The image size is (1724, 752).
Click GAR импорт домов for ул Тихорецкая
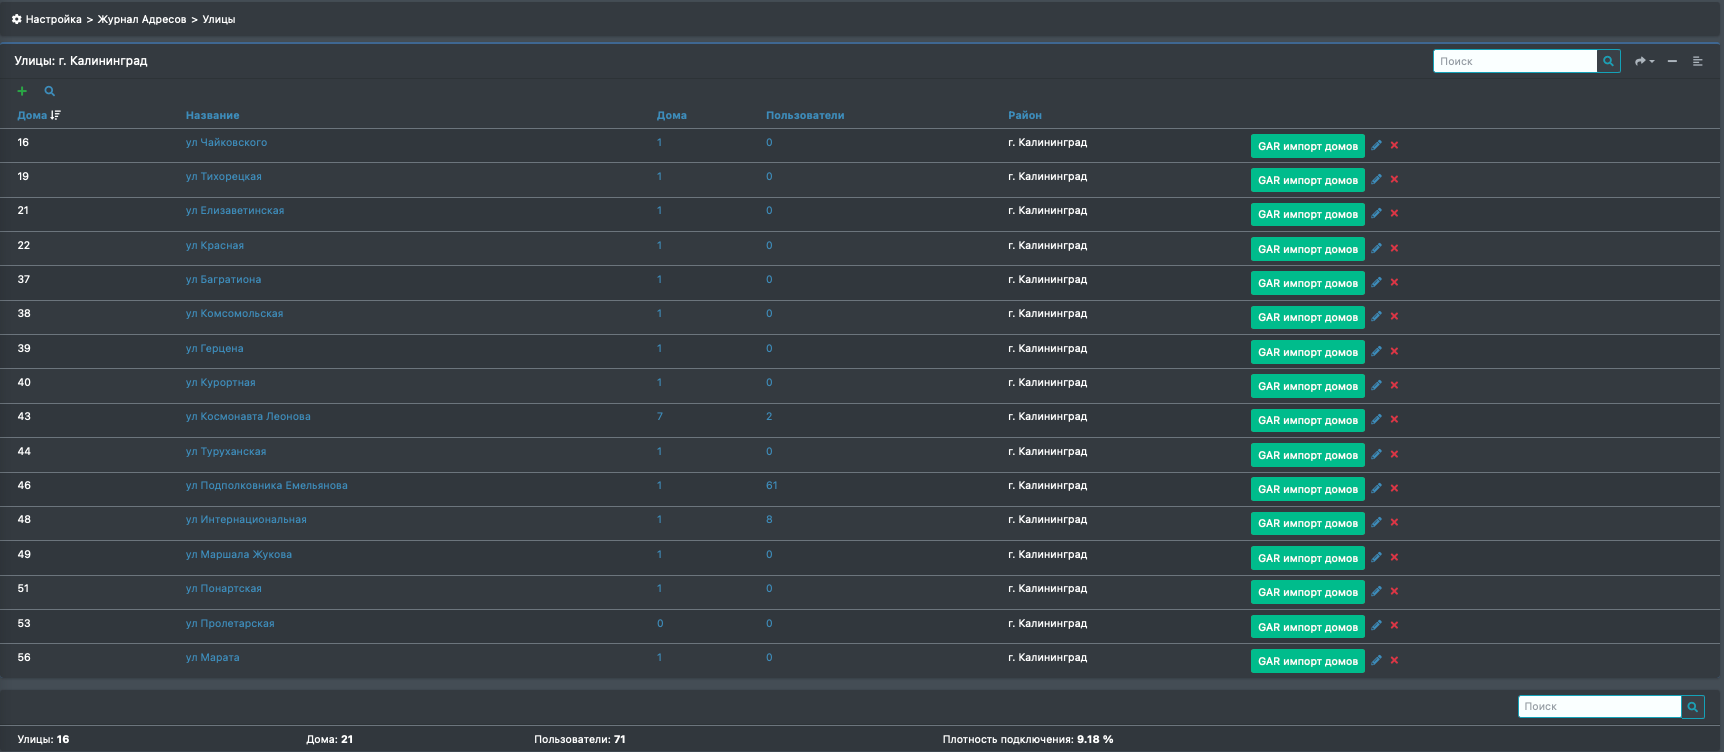pos(1308,180)
